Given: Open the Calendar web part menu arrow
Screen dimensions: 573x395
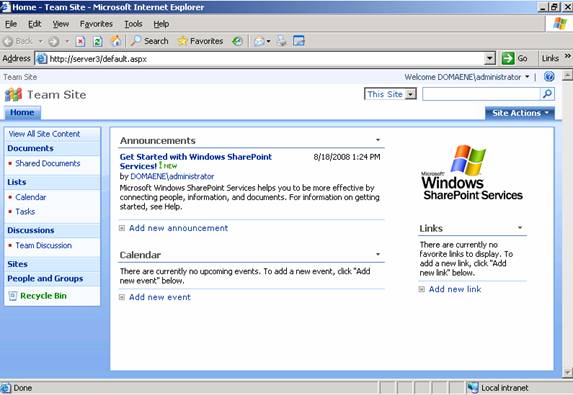Looking at the screenshot, I should coord(378,254).
